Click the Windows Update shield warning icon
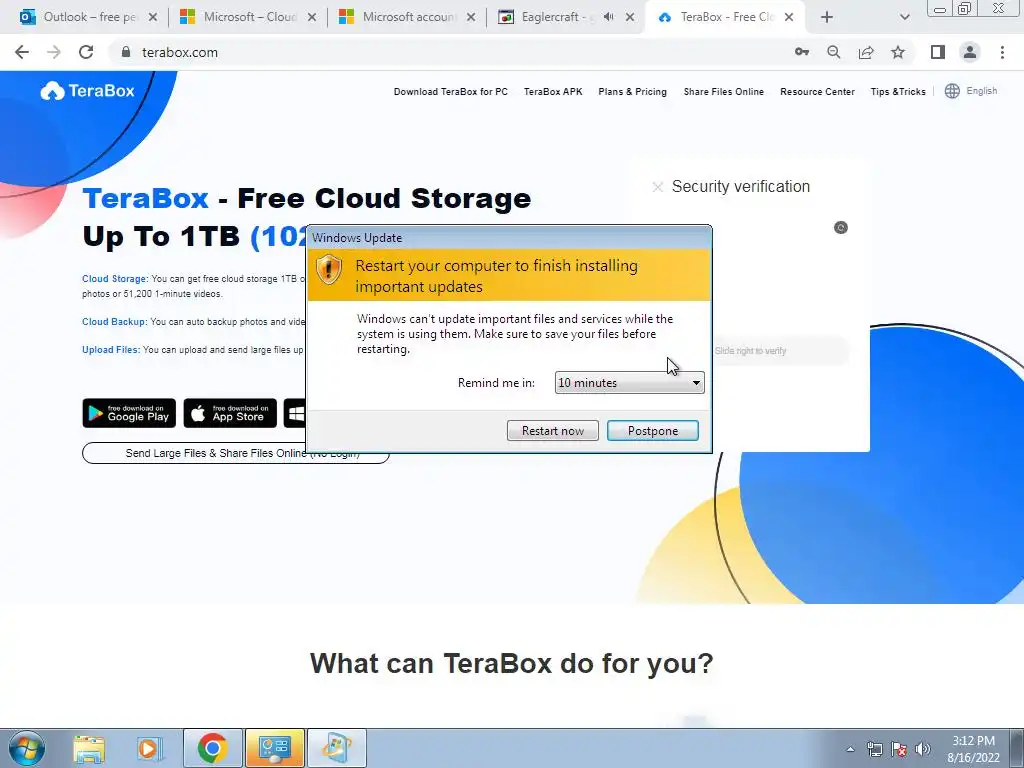The height and width of the screenshot is (768, 1024). [328, 269]
